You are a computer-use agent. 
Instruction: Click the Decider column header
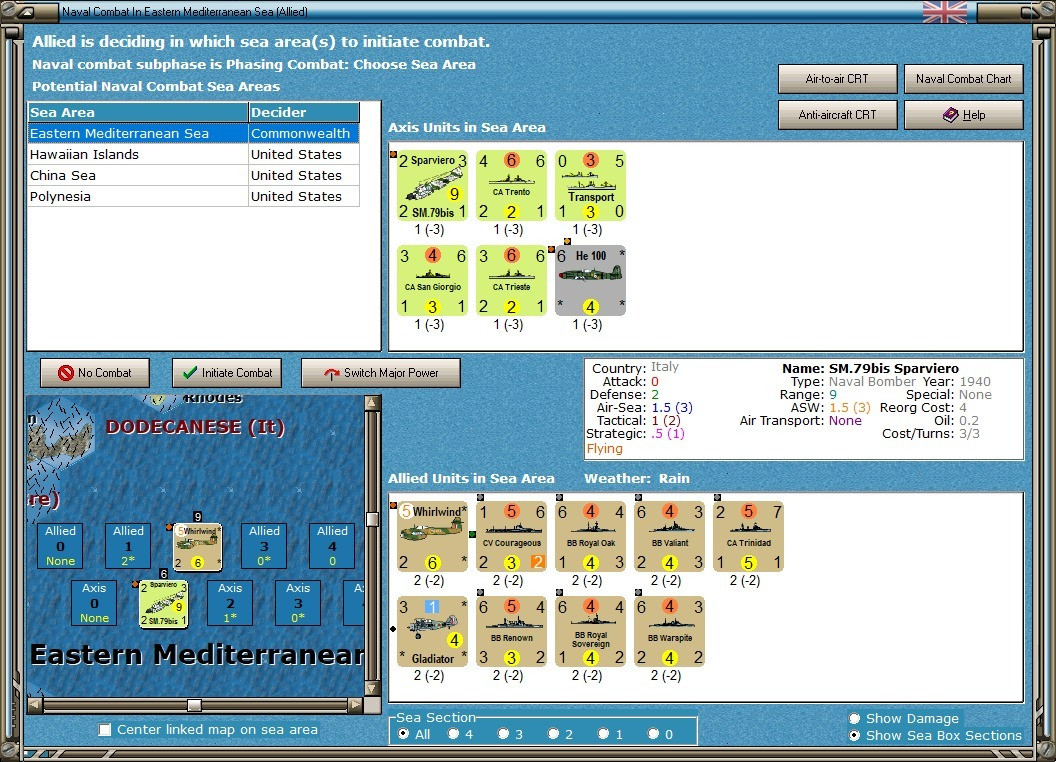tap(304, 113)
